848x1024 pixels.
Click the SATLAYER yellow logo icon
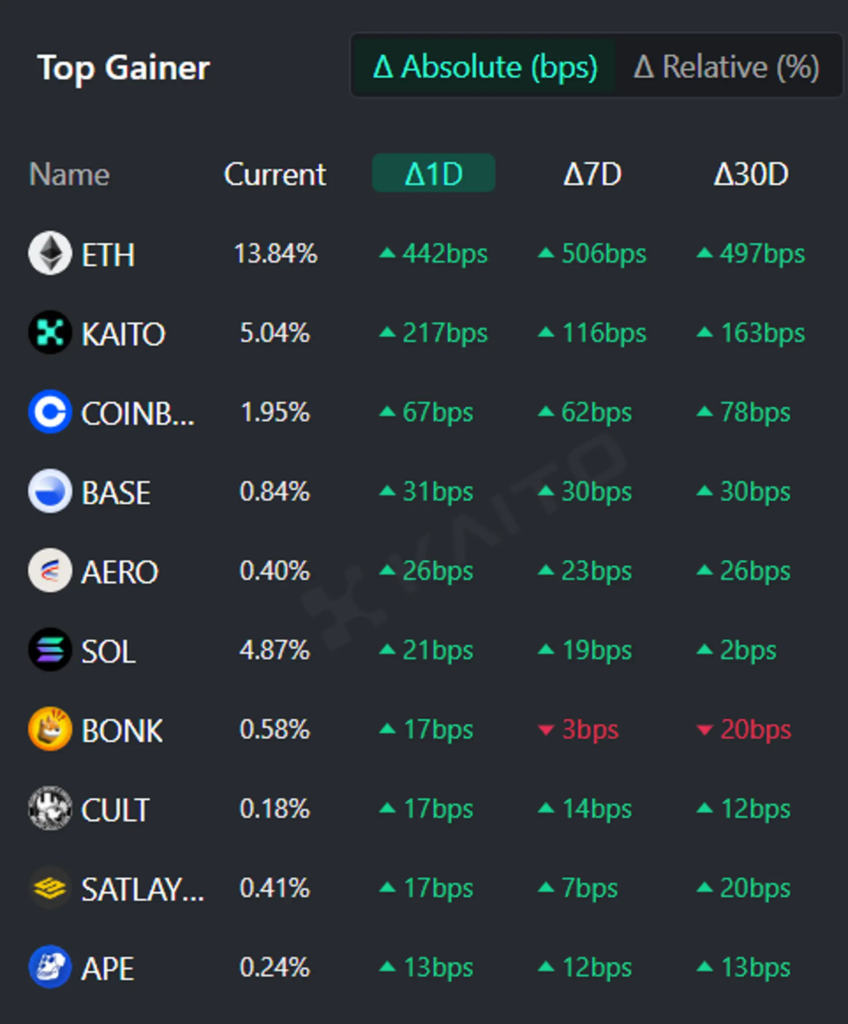(49, 888)
